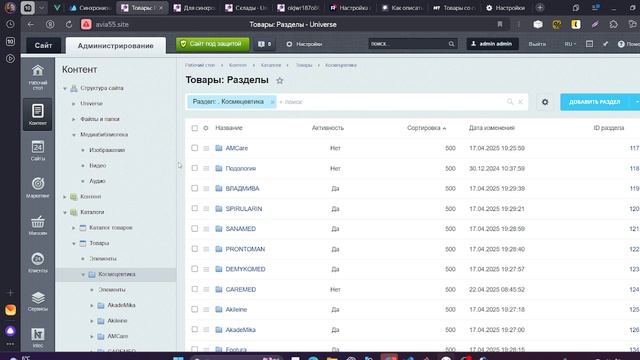Select all rows with header checkbox
Image resolution: width=640 pixels, height=360 pixels.
click(195, 128)
